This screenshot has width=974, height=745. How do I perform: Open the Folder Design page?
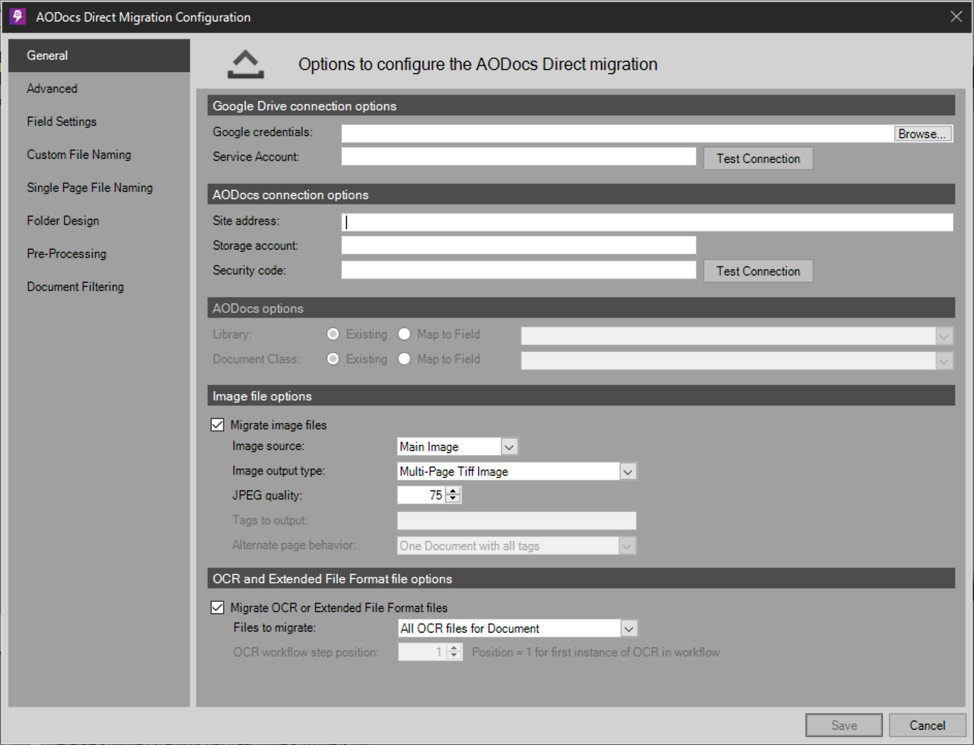tap(99, 221)
